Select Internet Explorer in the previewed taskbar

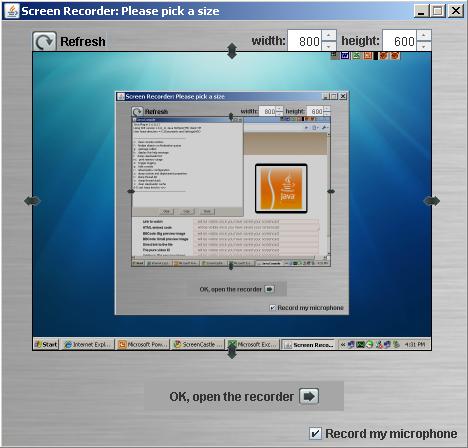coord(88,344)
